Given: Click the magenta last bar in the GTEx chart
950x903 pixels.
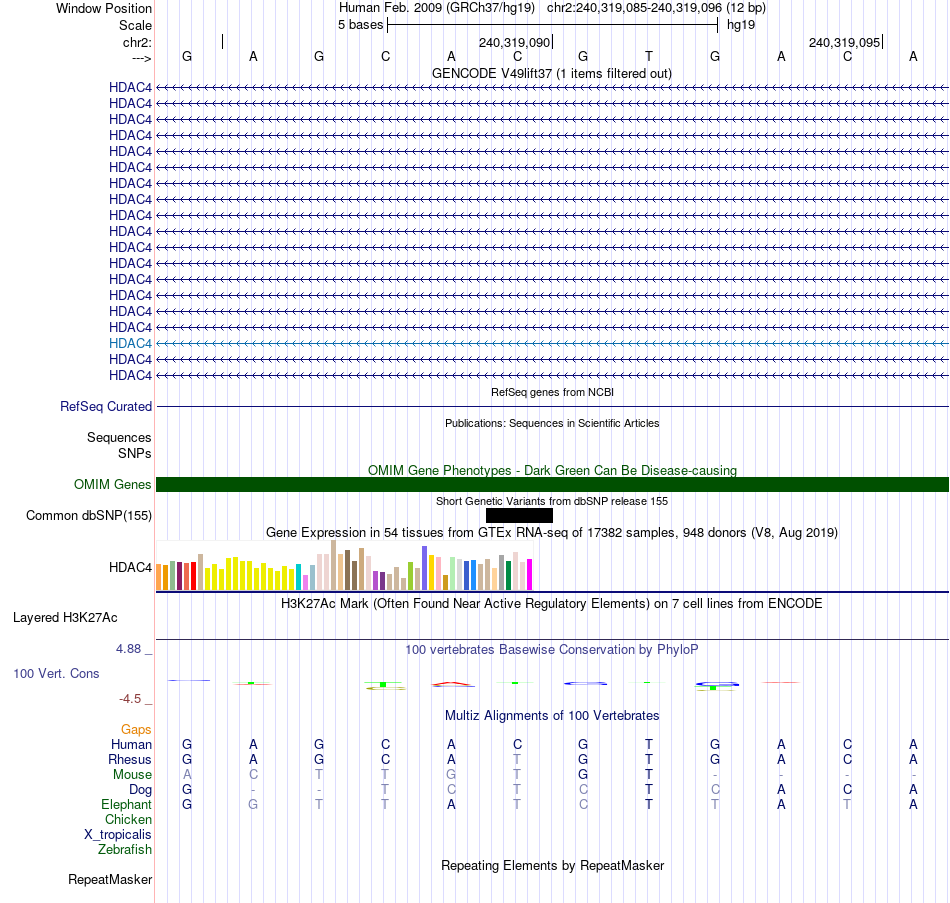Looking at the screenshot, I should (x=529, y=575).
